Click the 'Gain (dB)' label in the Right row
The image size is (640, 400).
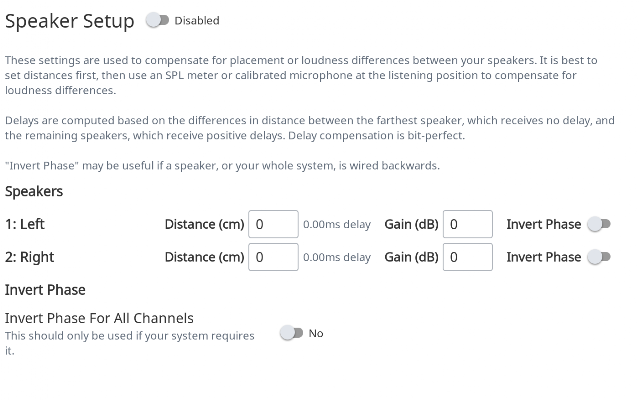pos(411,257)
